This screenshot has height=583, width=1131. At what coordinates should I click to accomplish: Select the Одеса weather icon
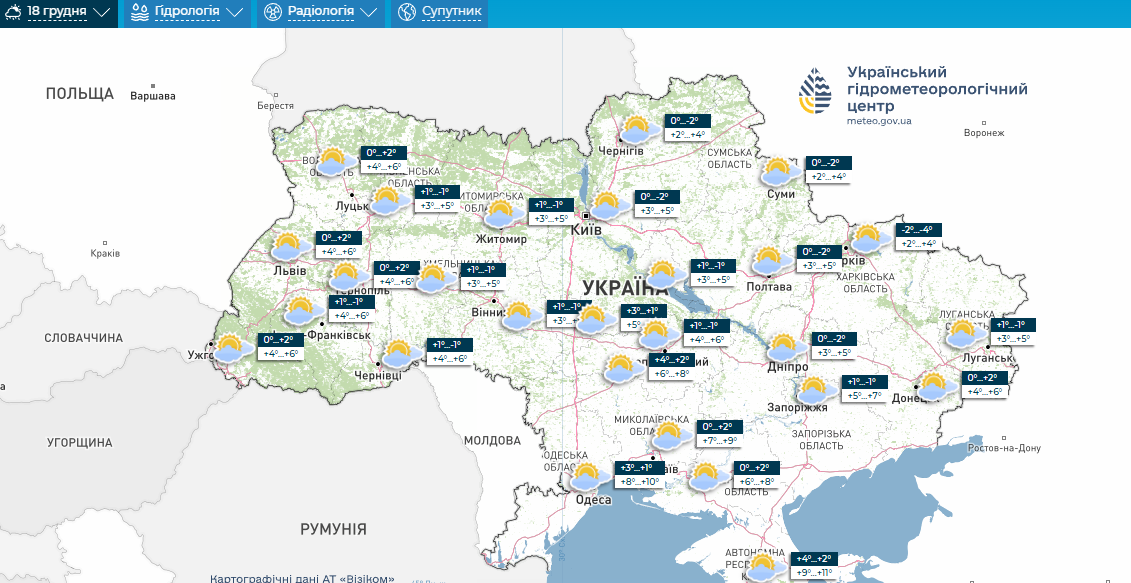(586, 476)
